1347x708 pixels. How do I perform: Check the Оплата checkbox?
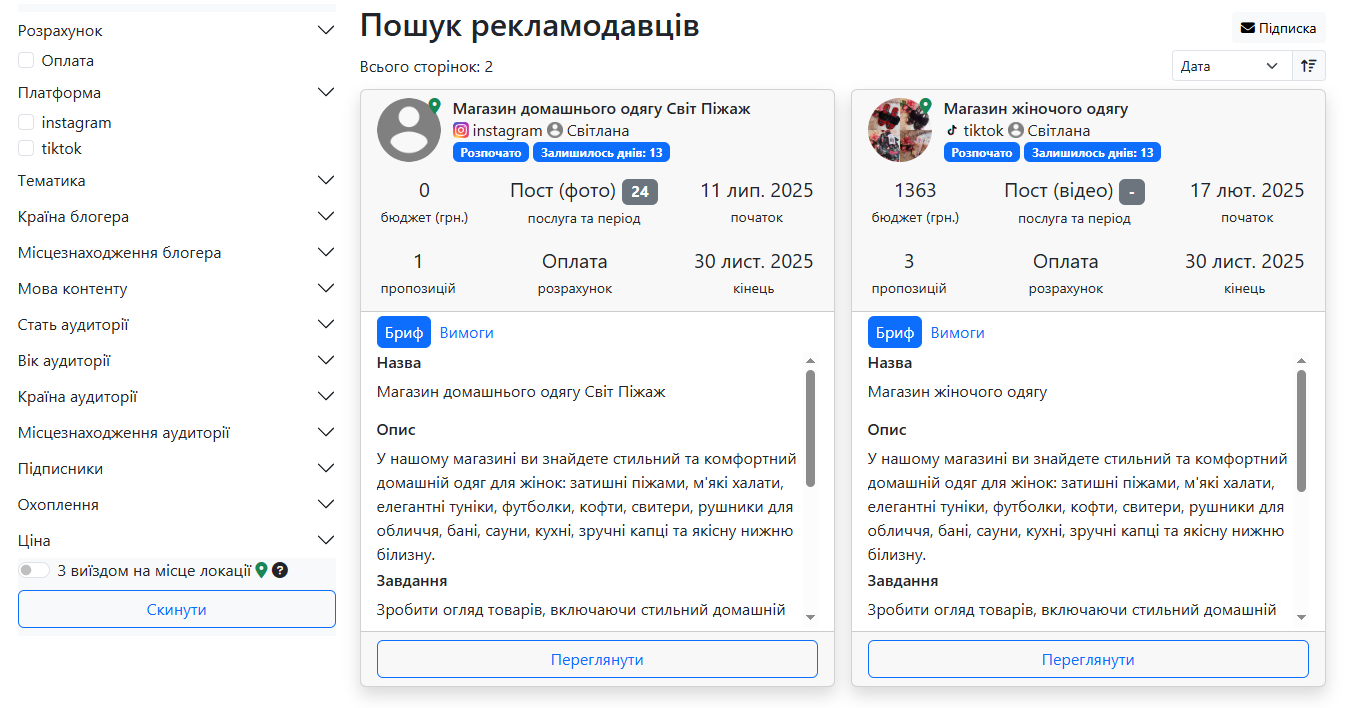click(x=26, y=61)
